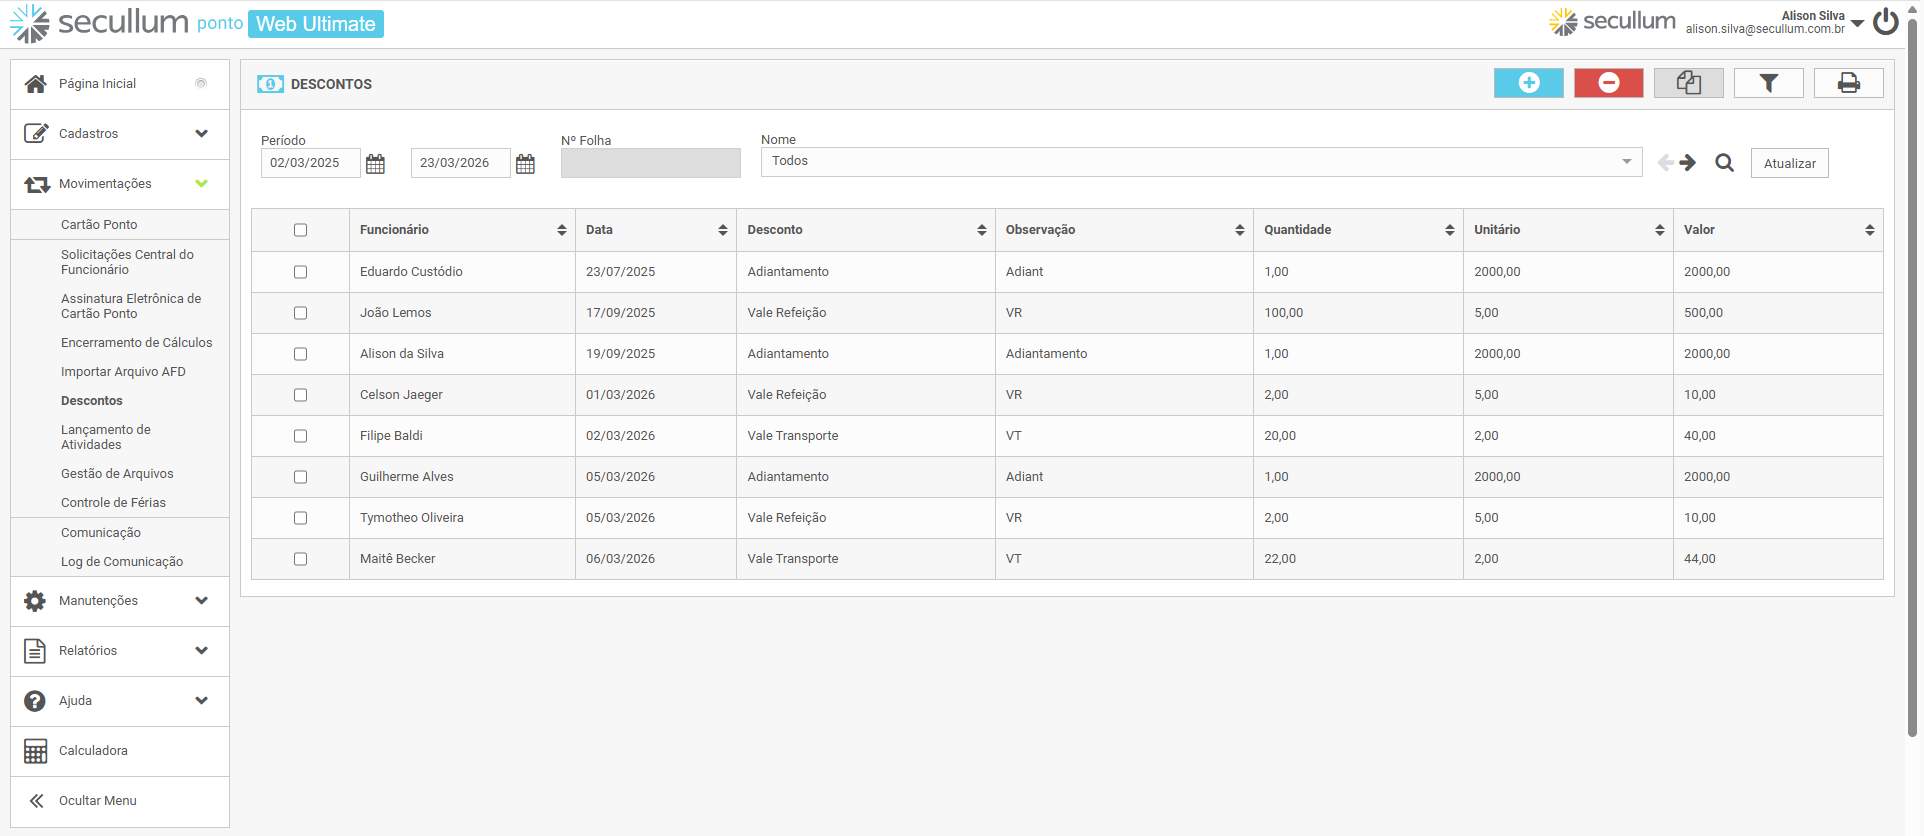Click the printer icon to print

[1848, 83]
